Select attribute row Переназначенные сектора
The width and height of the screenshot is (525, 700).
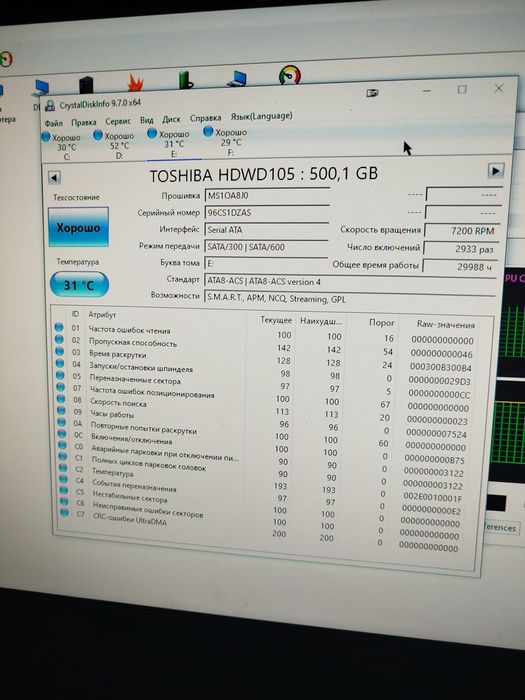click(x=262, y=383)
